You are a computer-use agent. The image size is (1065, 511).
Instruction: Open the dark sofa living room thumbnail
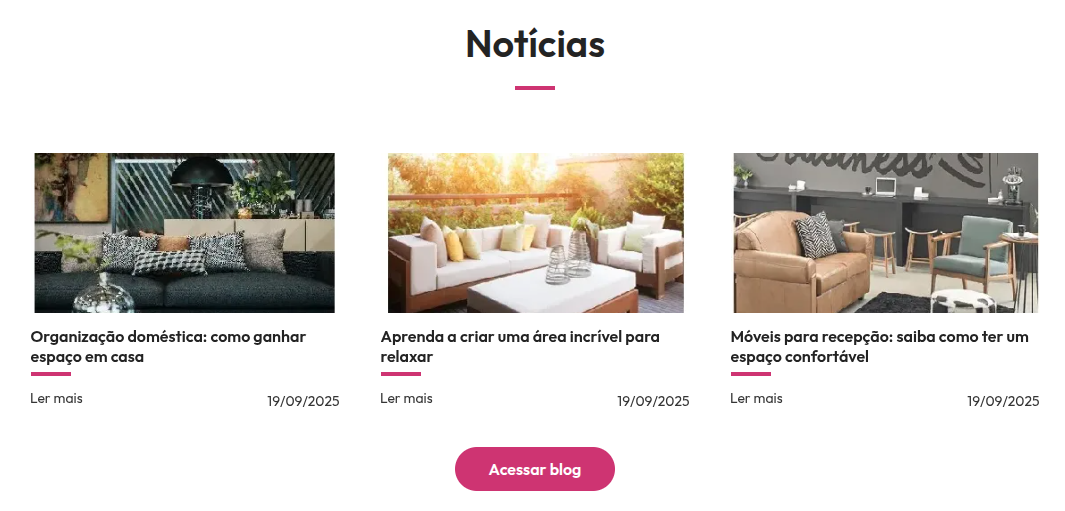pyautogui.click(x=184, y=232)
